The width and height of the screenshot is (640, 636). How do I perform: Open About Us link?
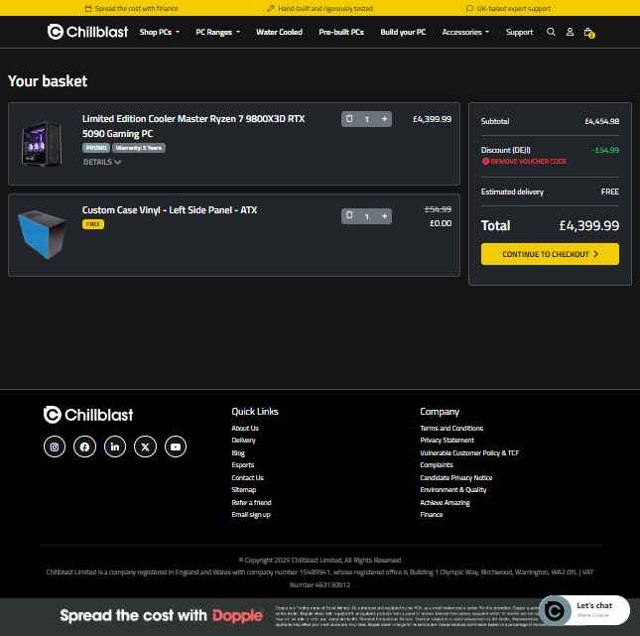(x=245, y=428)
